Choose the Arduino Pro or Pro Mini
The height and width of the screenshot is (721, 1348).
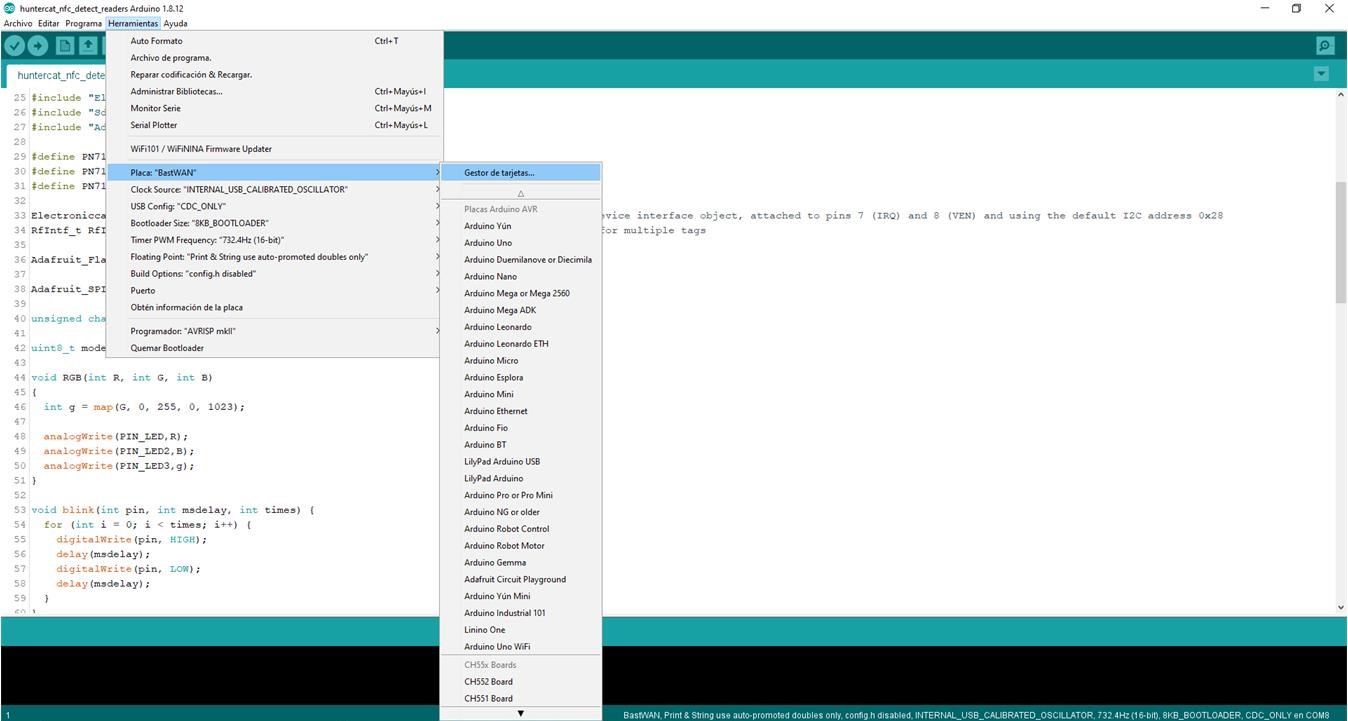click(x=521, y=495)
